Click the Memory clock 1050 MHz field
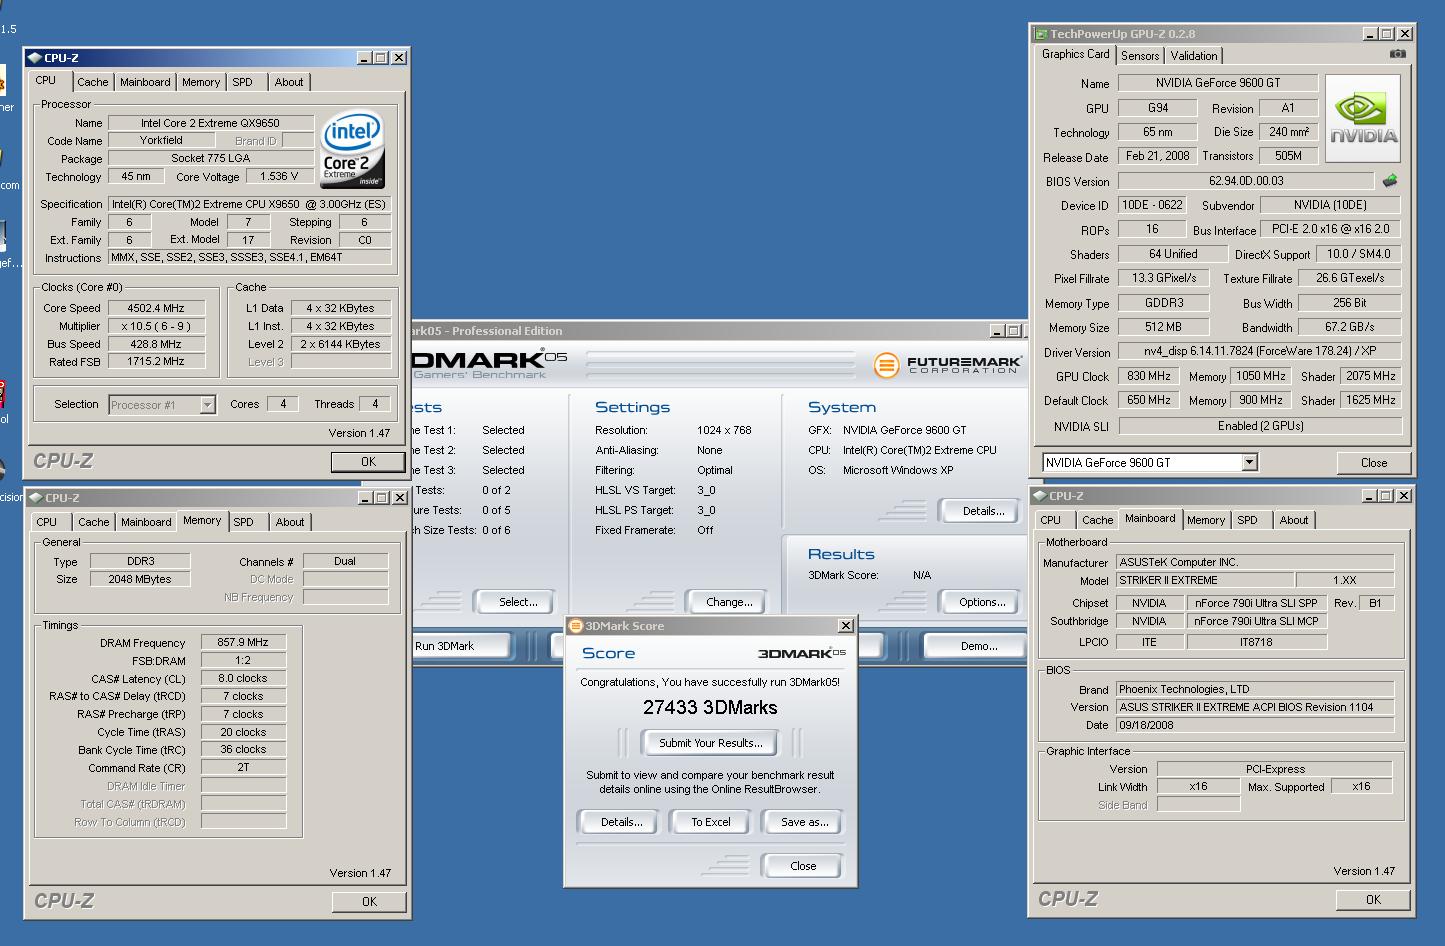The image size is (1445, 946). click(x=1261, y=376)
